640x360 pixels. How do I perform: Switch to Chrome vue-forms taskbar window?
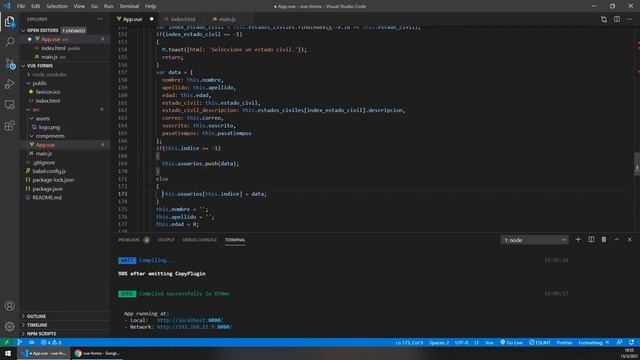(97, 353)
